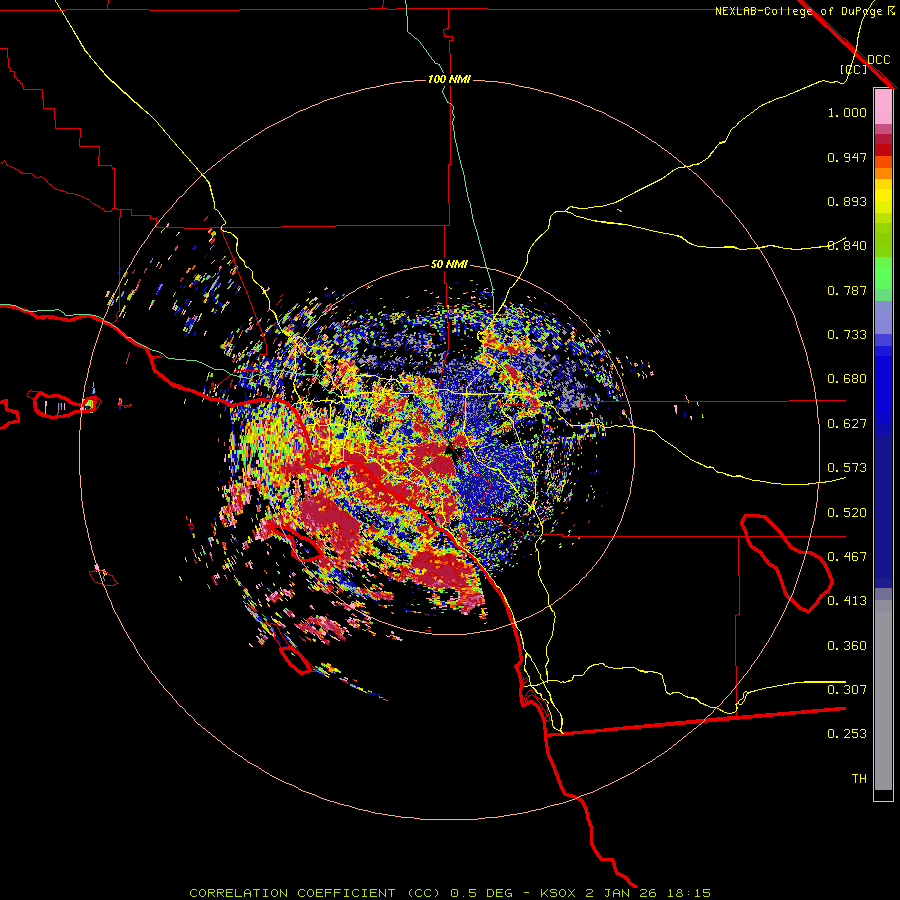Click the 0.360 scale value
900x900 pixels.
847,646
